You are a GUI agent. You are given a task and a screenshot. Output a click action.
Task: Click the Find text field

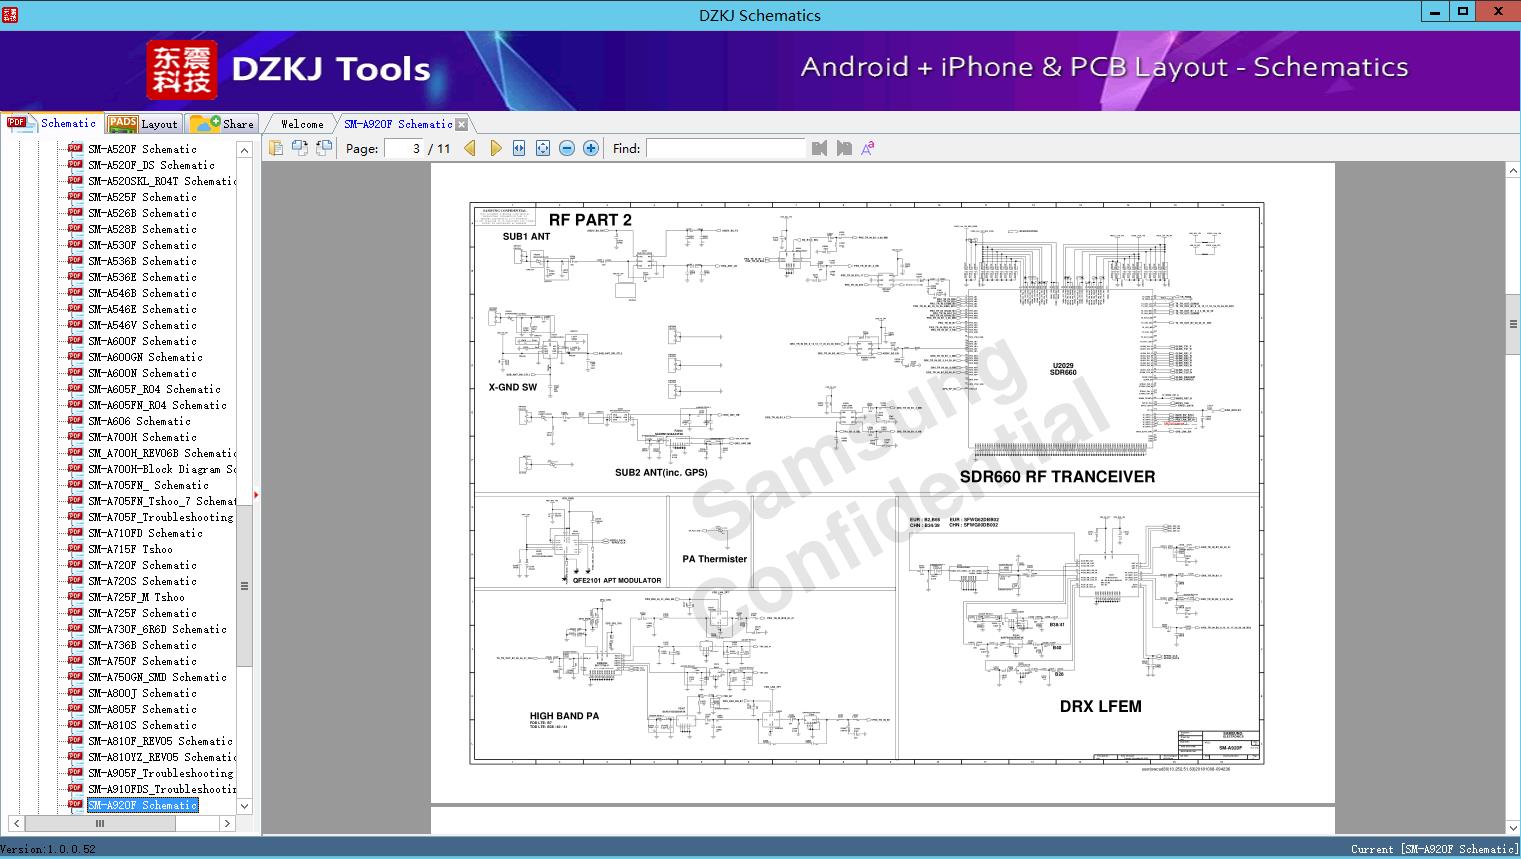click(725, 148)
